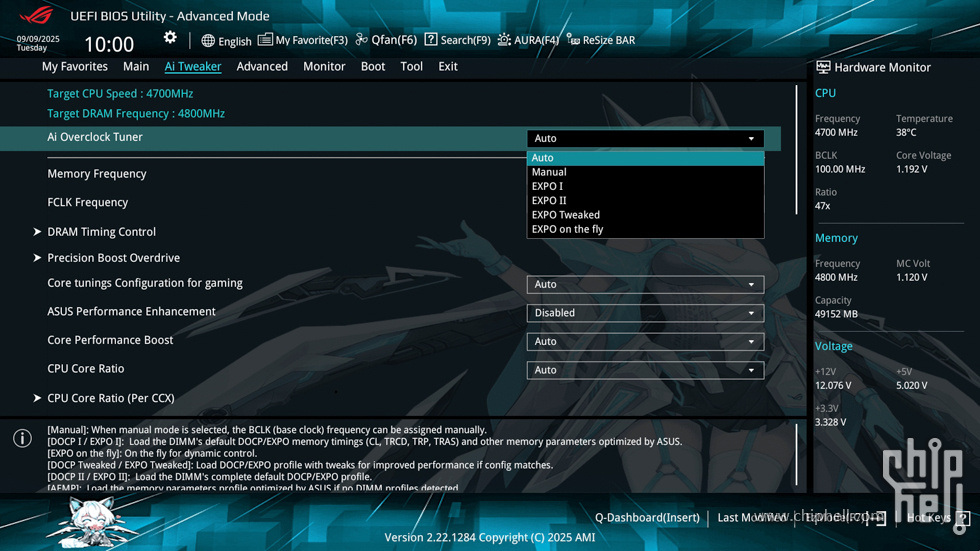
Task: Open the Advanced tab
Action: click(262, 66)
